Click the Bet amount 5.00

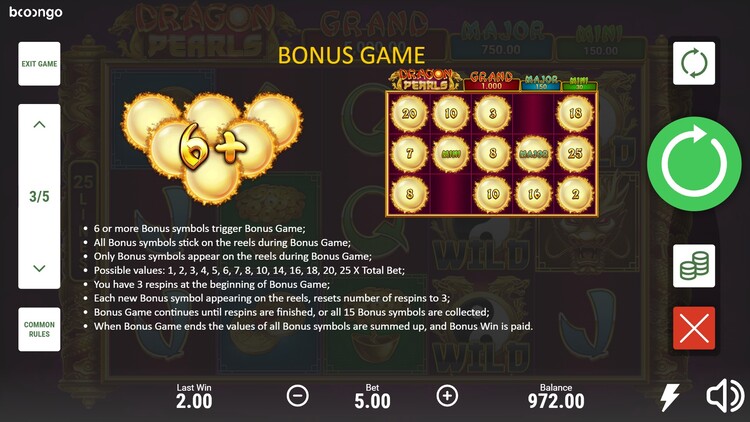coord(372,401)
